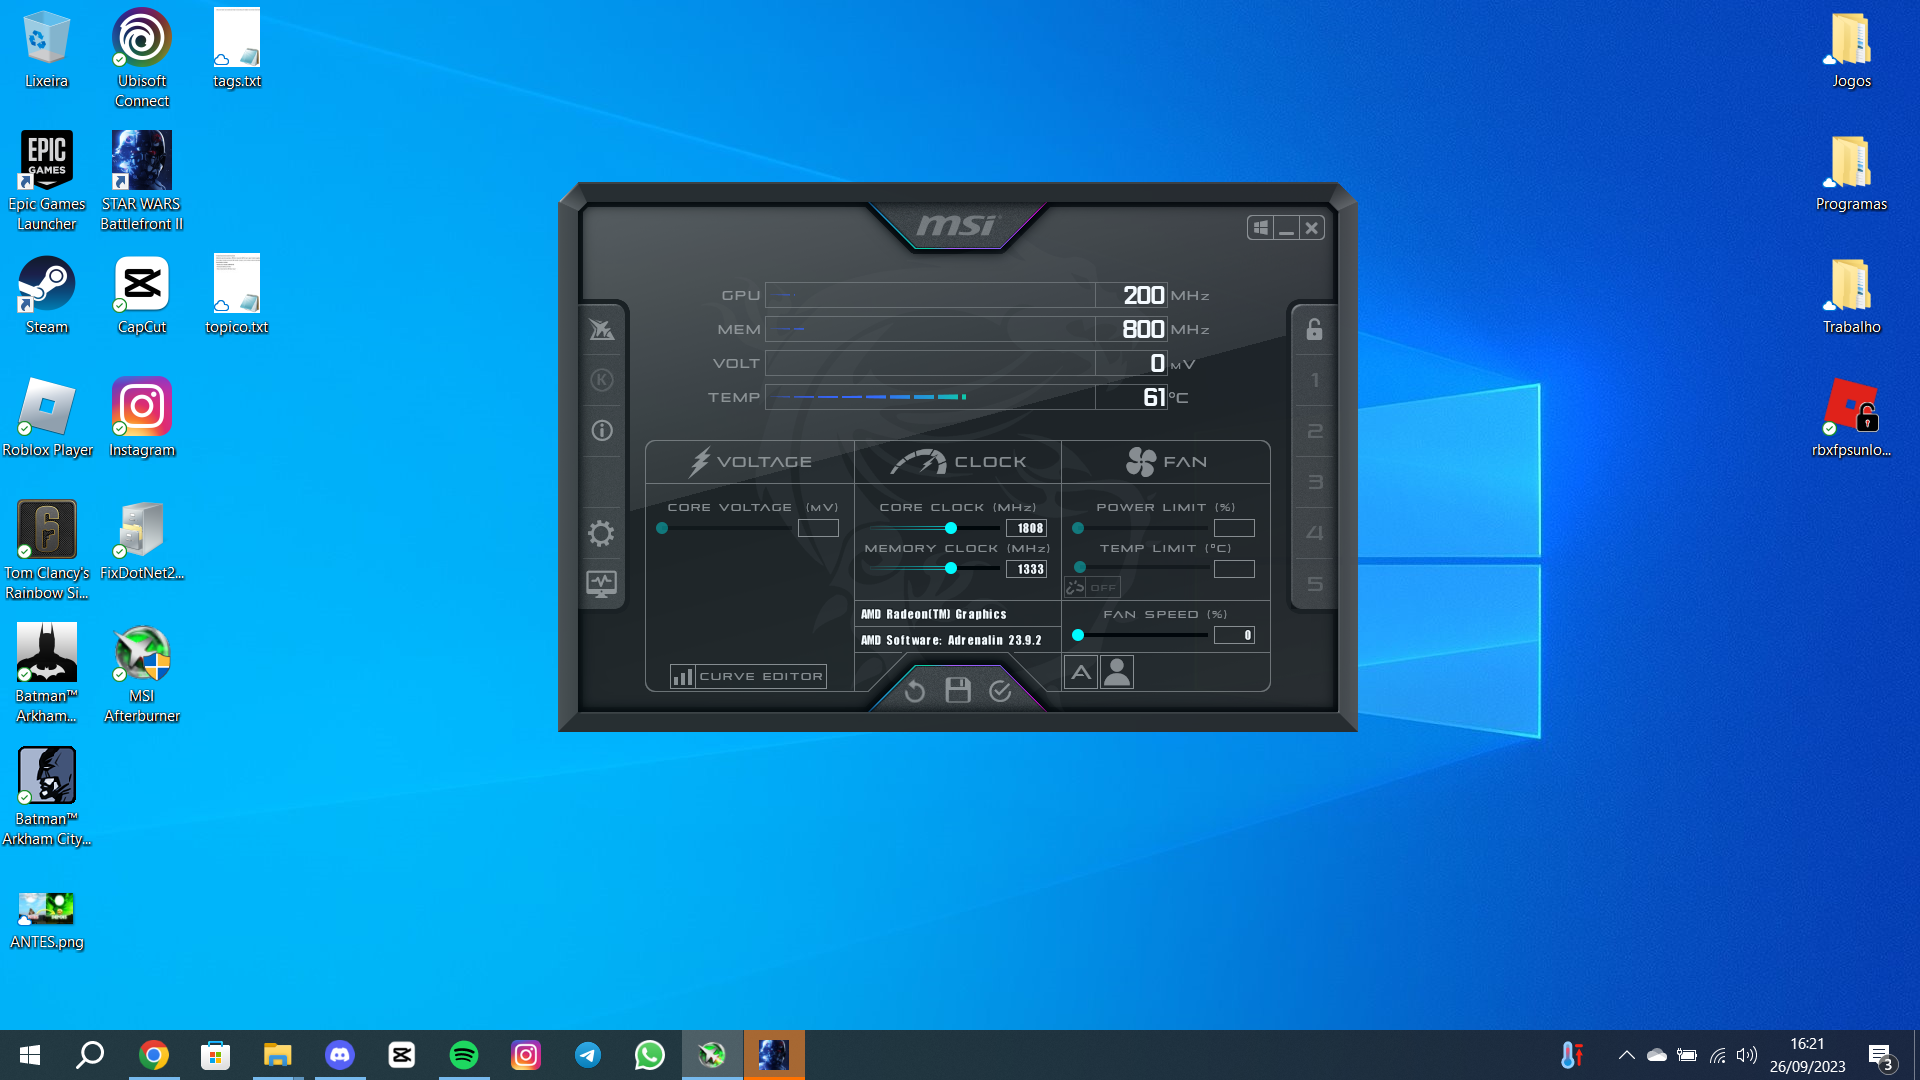This screenshot has width=1920, height=1080.
Task: Click the save profile floppy icon
Action: pos(958,690)
